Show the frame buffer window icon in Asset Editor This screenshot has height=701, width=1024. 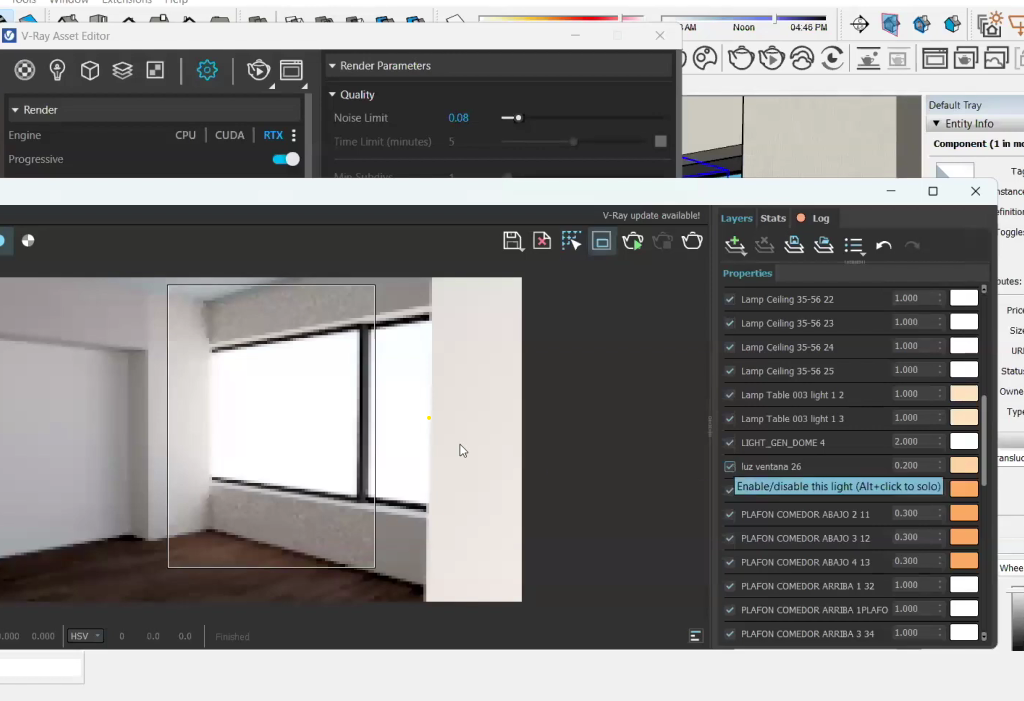tap(291, 70)
